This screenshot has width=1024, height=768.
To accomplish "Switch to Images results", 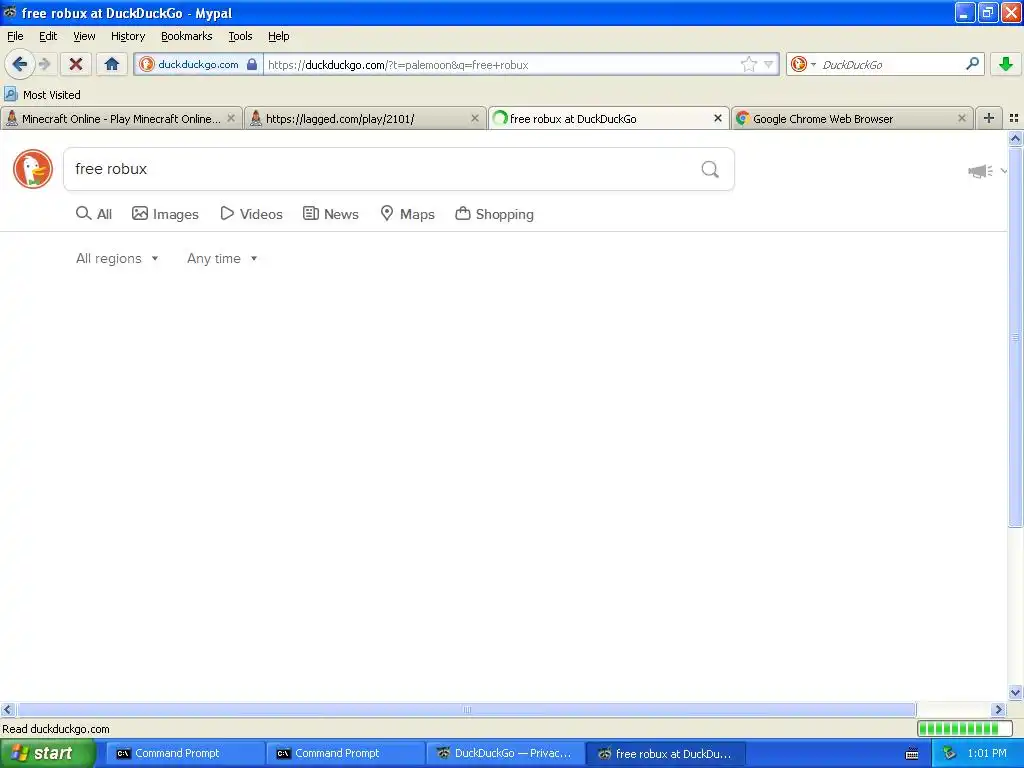I will pos(165,214).
